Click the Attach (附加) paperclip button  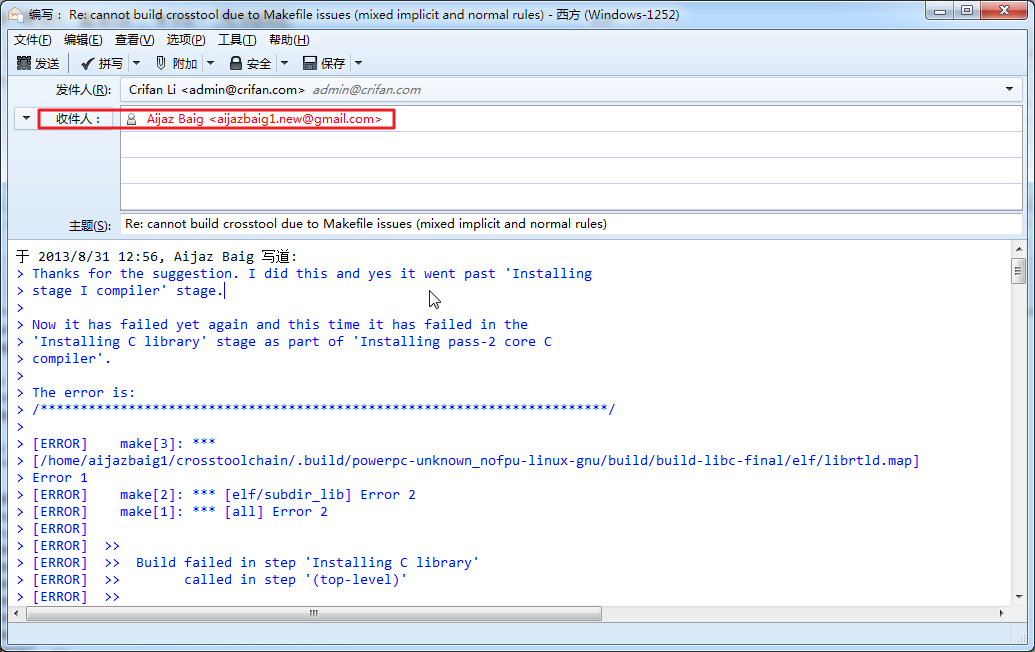[x=176, y=63]
